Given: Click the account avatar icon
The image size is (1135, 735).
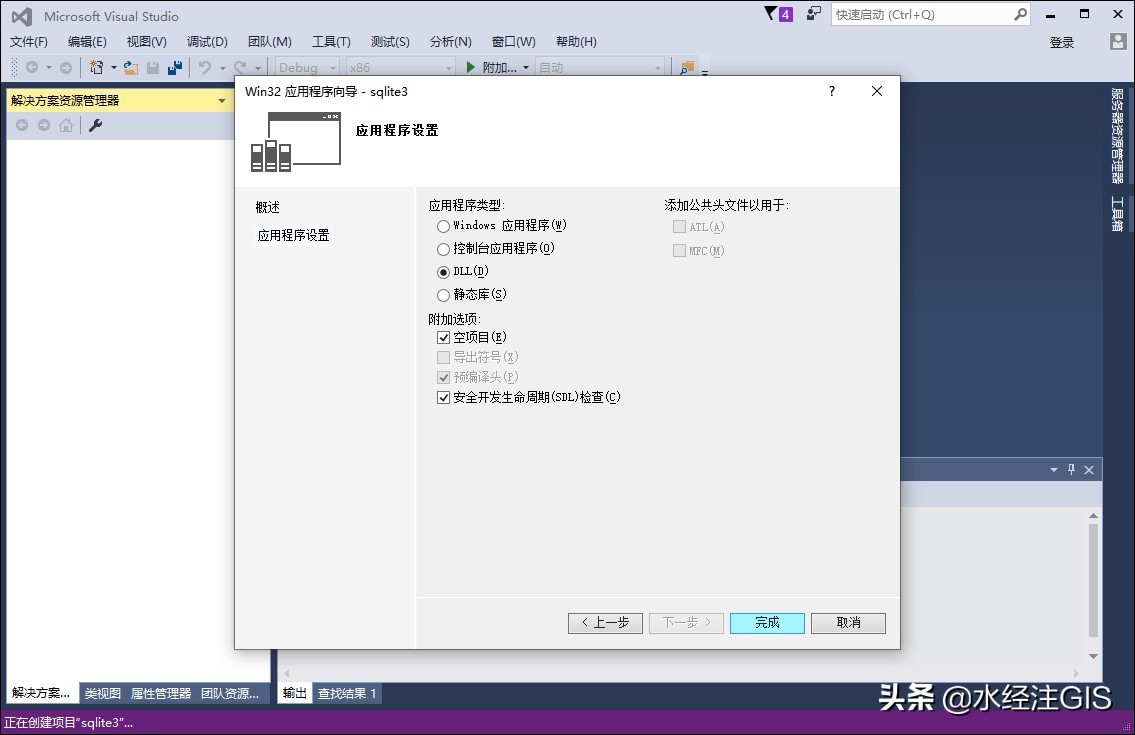Looking at the screenshot, I should (1118, 41).
